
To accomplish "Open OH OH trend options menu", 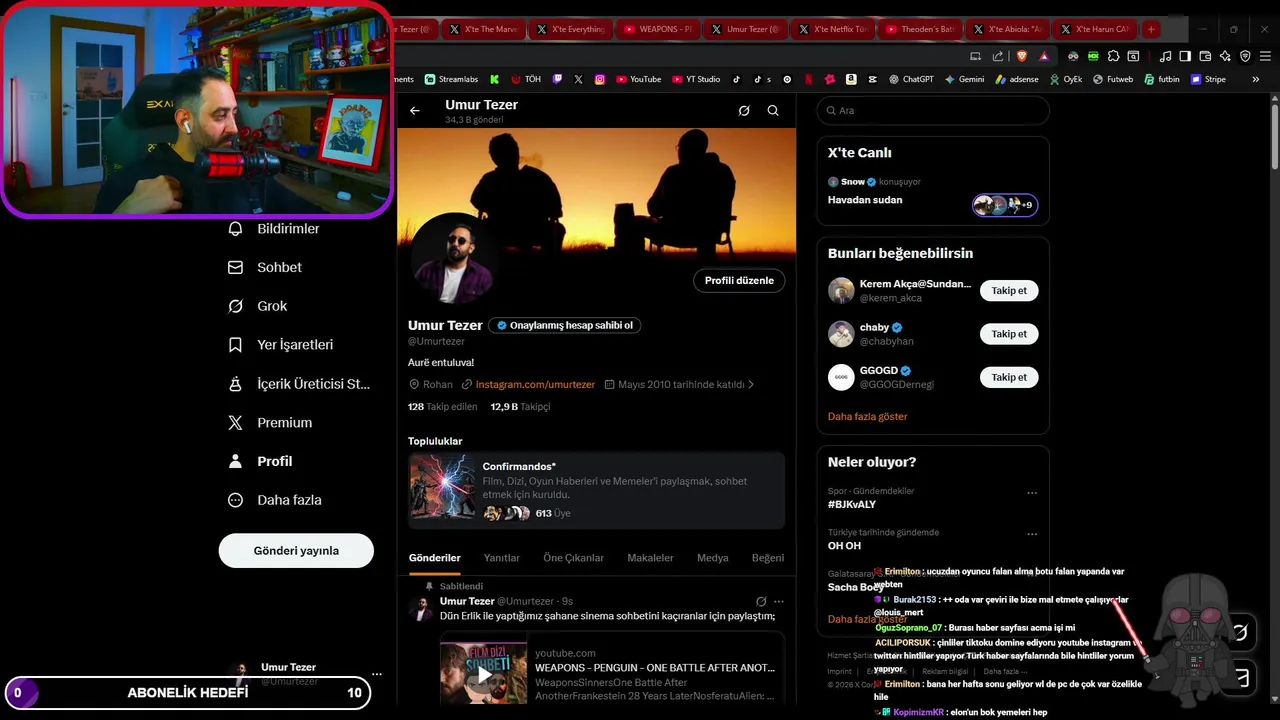I will (x=1032, y=533).
